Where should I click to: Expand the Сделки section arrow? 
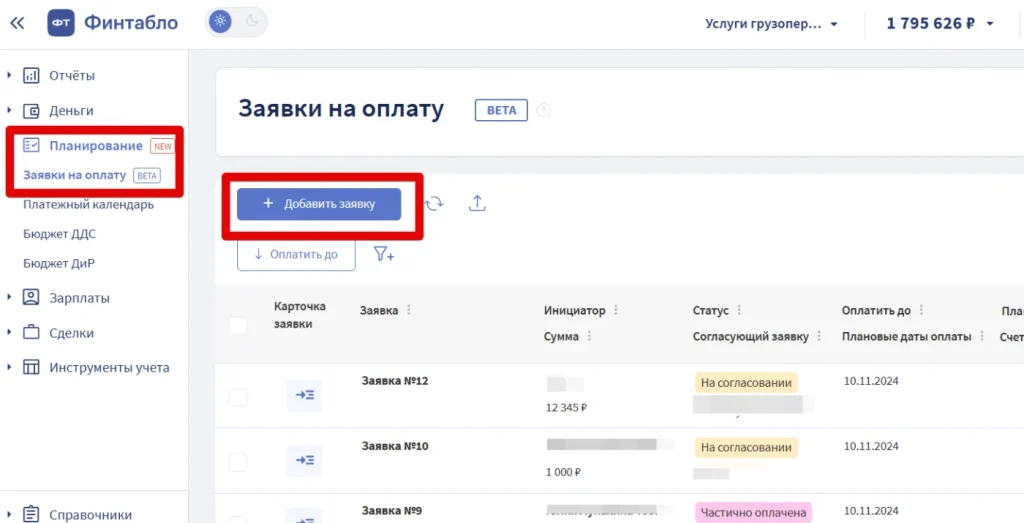(9, 332)
